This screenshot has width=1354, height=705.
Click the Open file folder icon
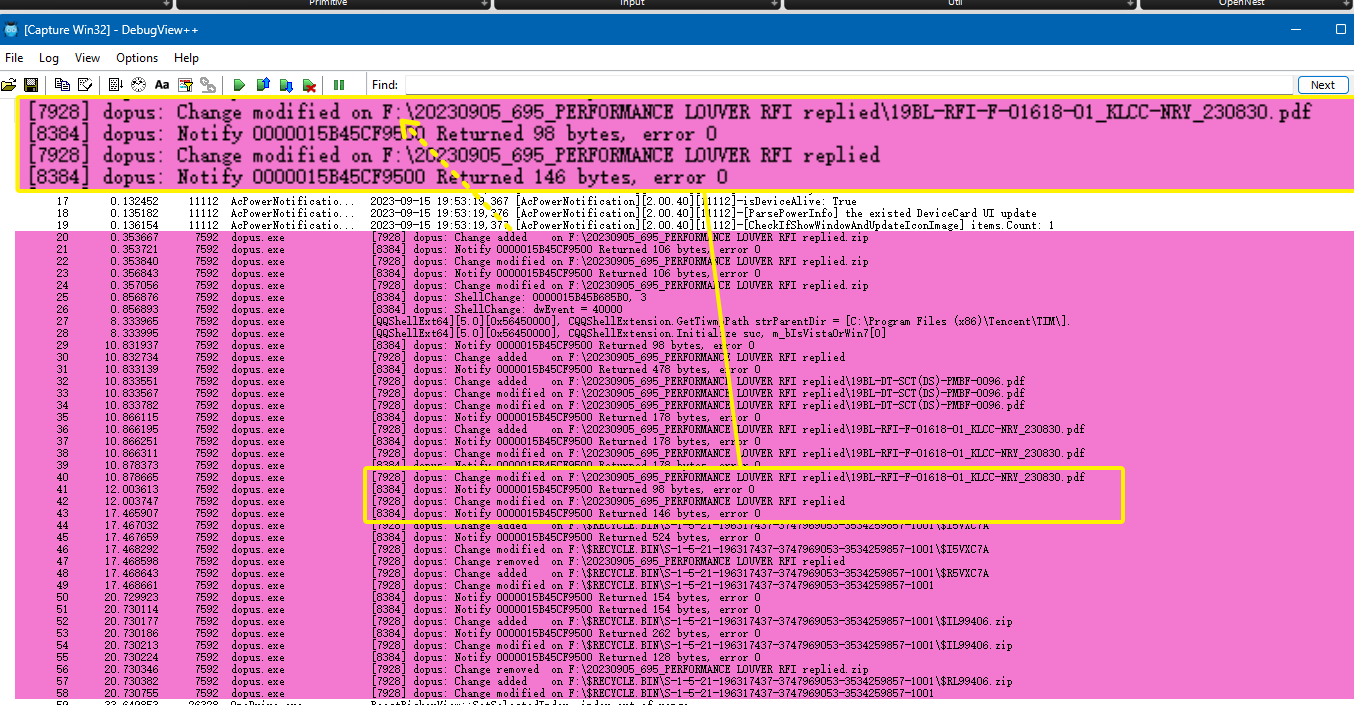[x=9, y=85]
